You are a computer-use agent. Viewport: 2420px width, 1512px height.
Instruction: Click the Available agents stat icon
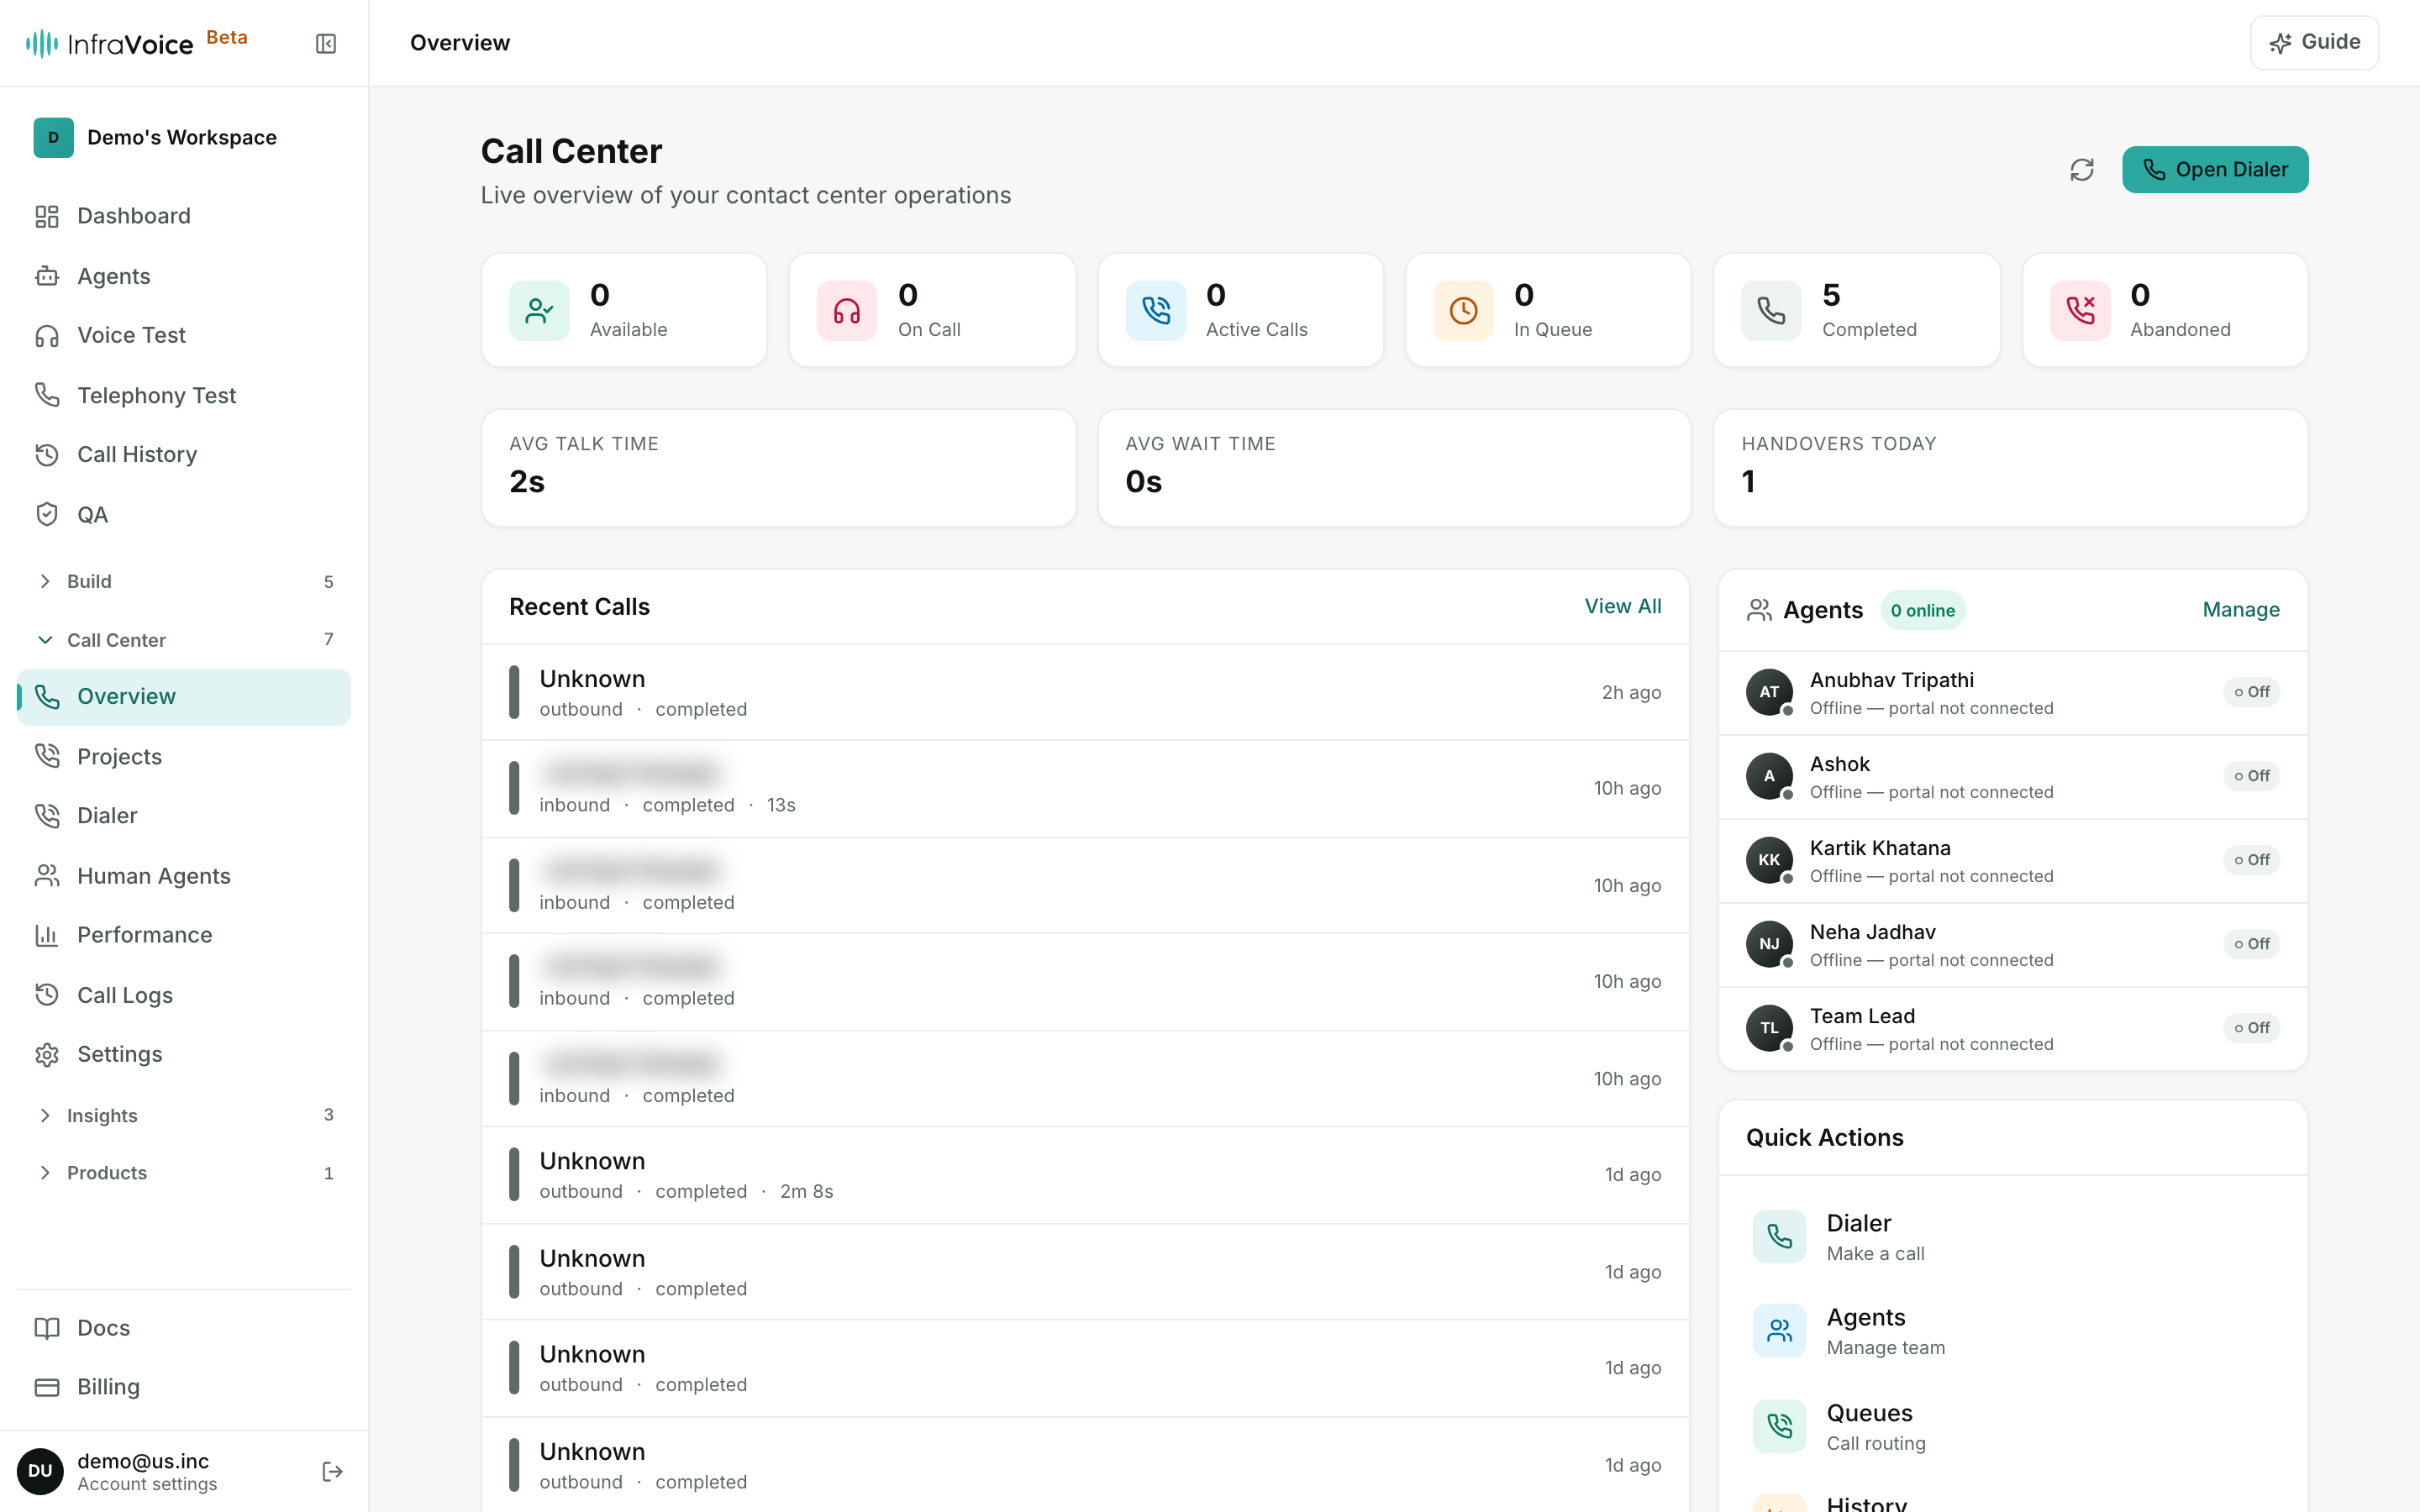tap(539, 311)
